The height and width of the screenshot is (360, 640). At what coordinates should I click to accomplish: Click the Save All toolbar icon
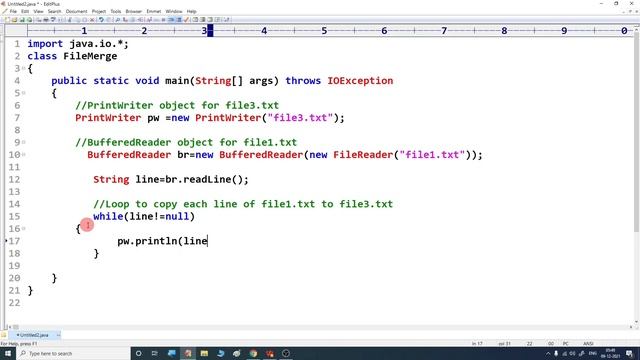click(x=30, y=20)
